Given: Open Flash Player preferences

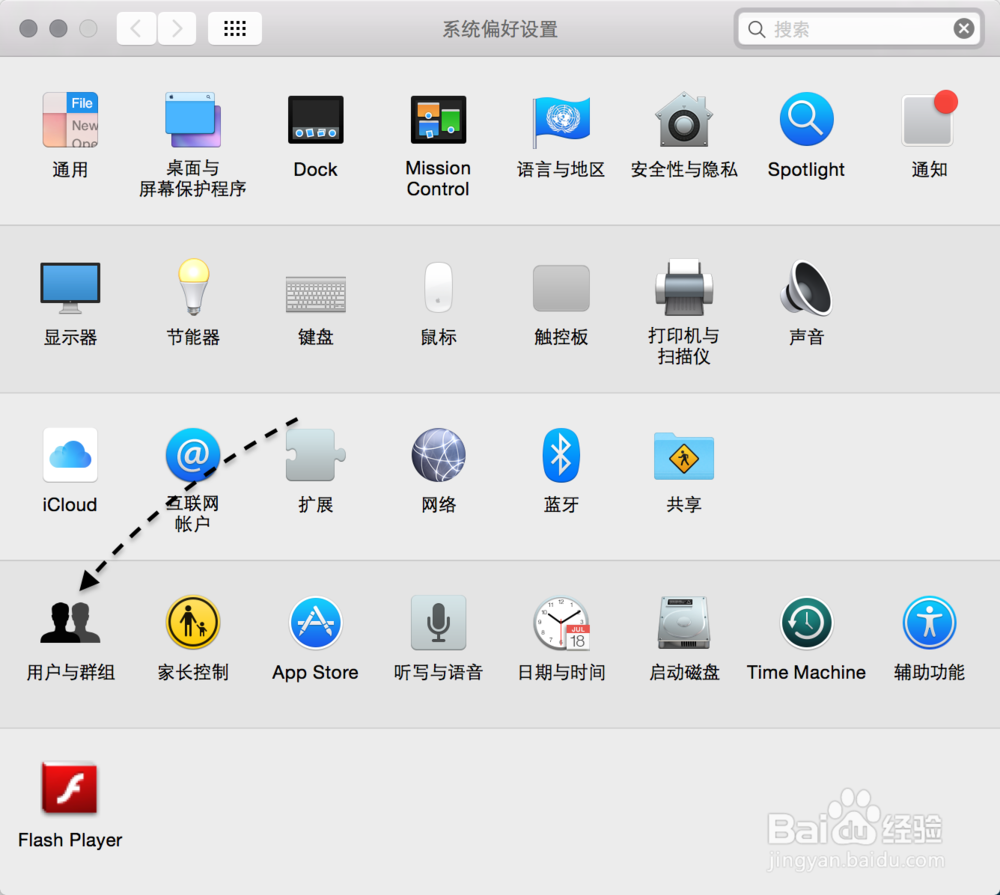Looking at the screenshot, I should (x=70, y=790).
